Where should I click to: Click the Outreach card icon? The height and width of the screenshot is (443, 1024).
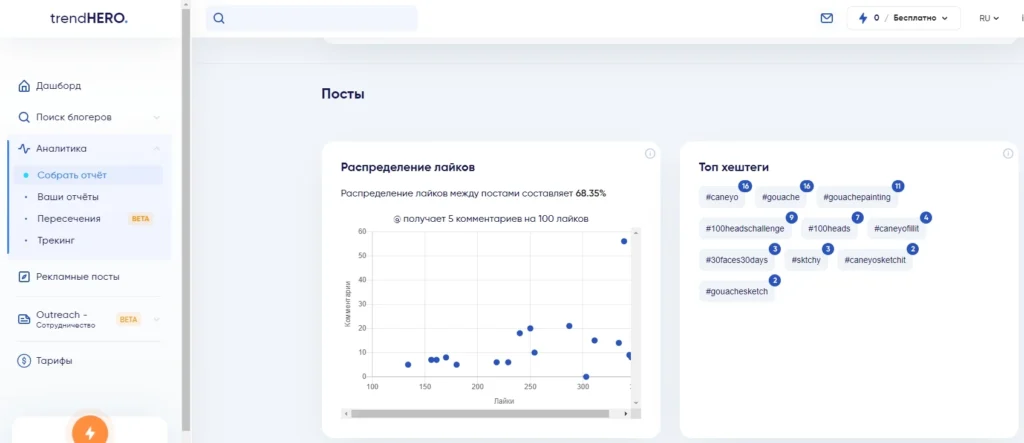(x=24, y=320)
